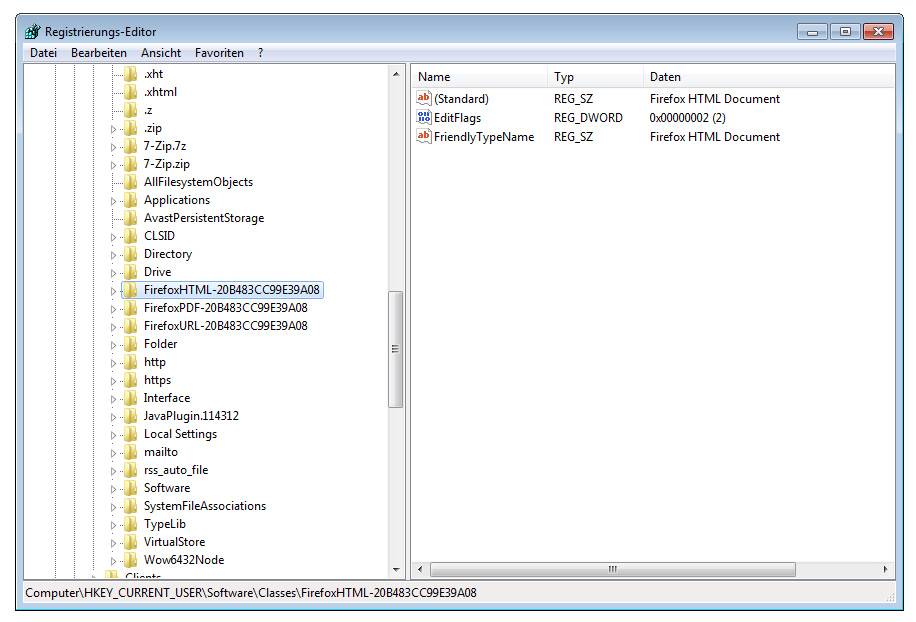Select the VirtualStore registry key
Image resolution: width=916 pixels, height=622 pixels.
(174, 542)
